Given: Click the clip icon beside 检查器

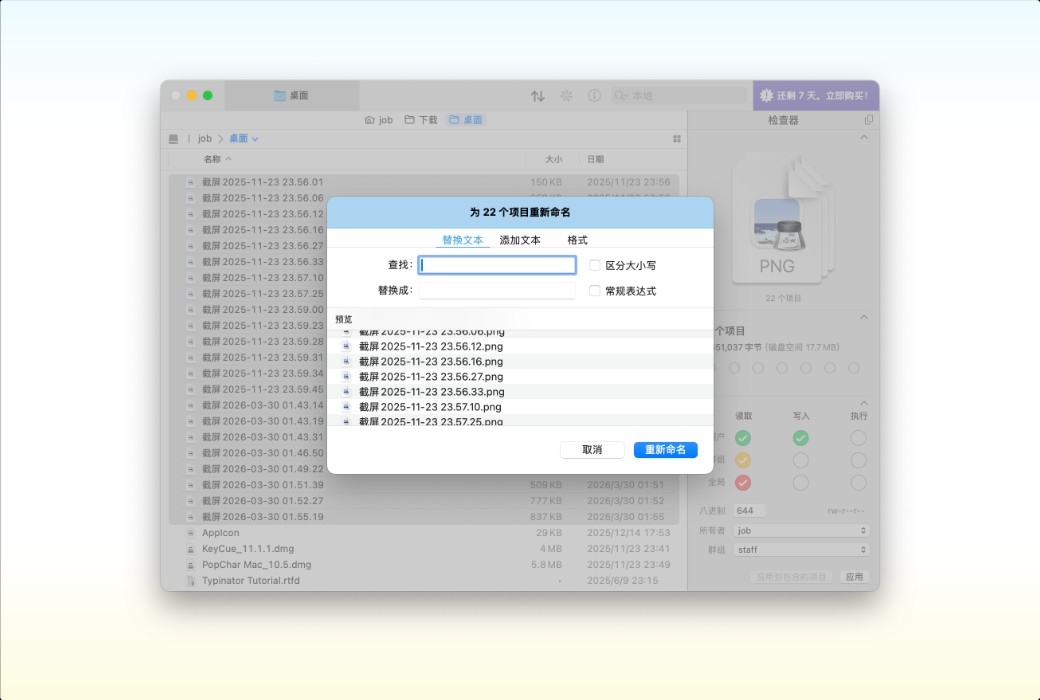Looking at the screenshot, I should pos(870,118).
